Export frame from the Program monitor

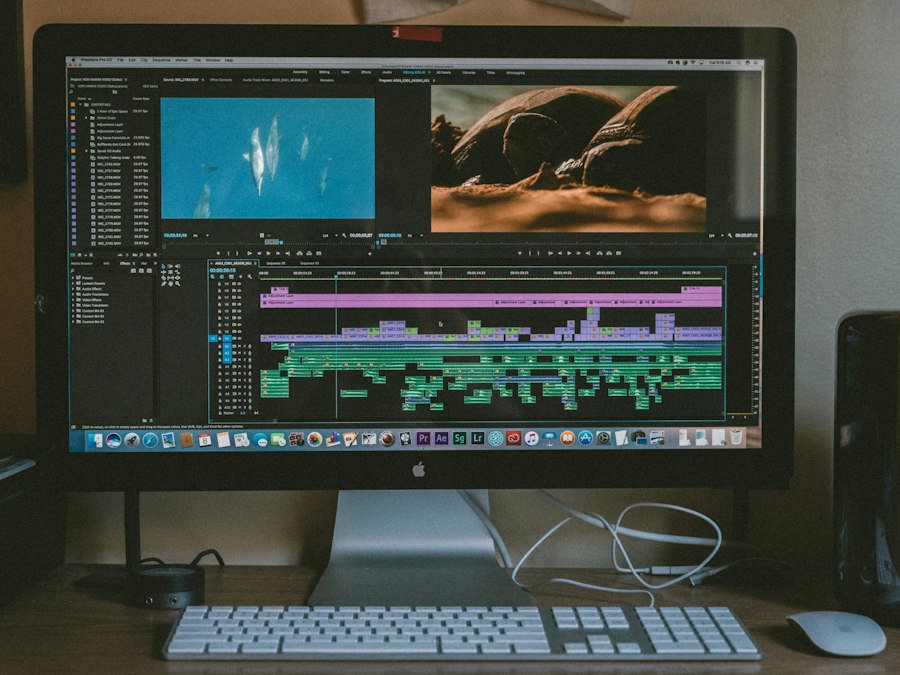[x=618, y=253]
